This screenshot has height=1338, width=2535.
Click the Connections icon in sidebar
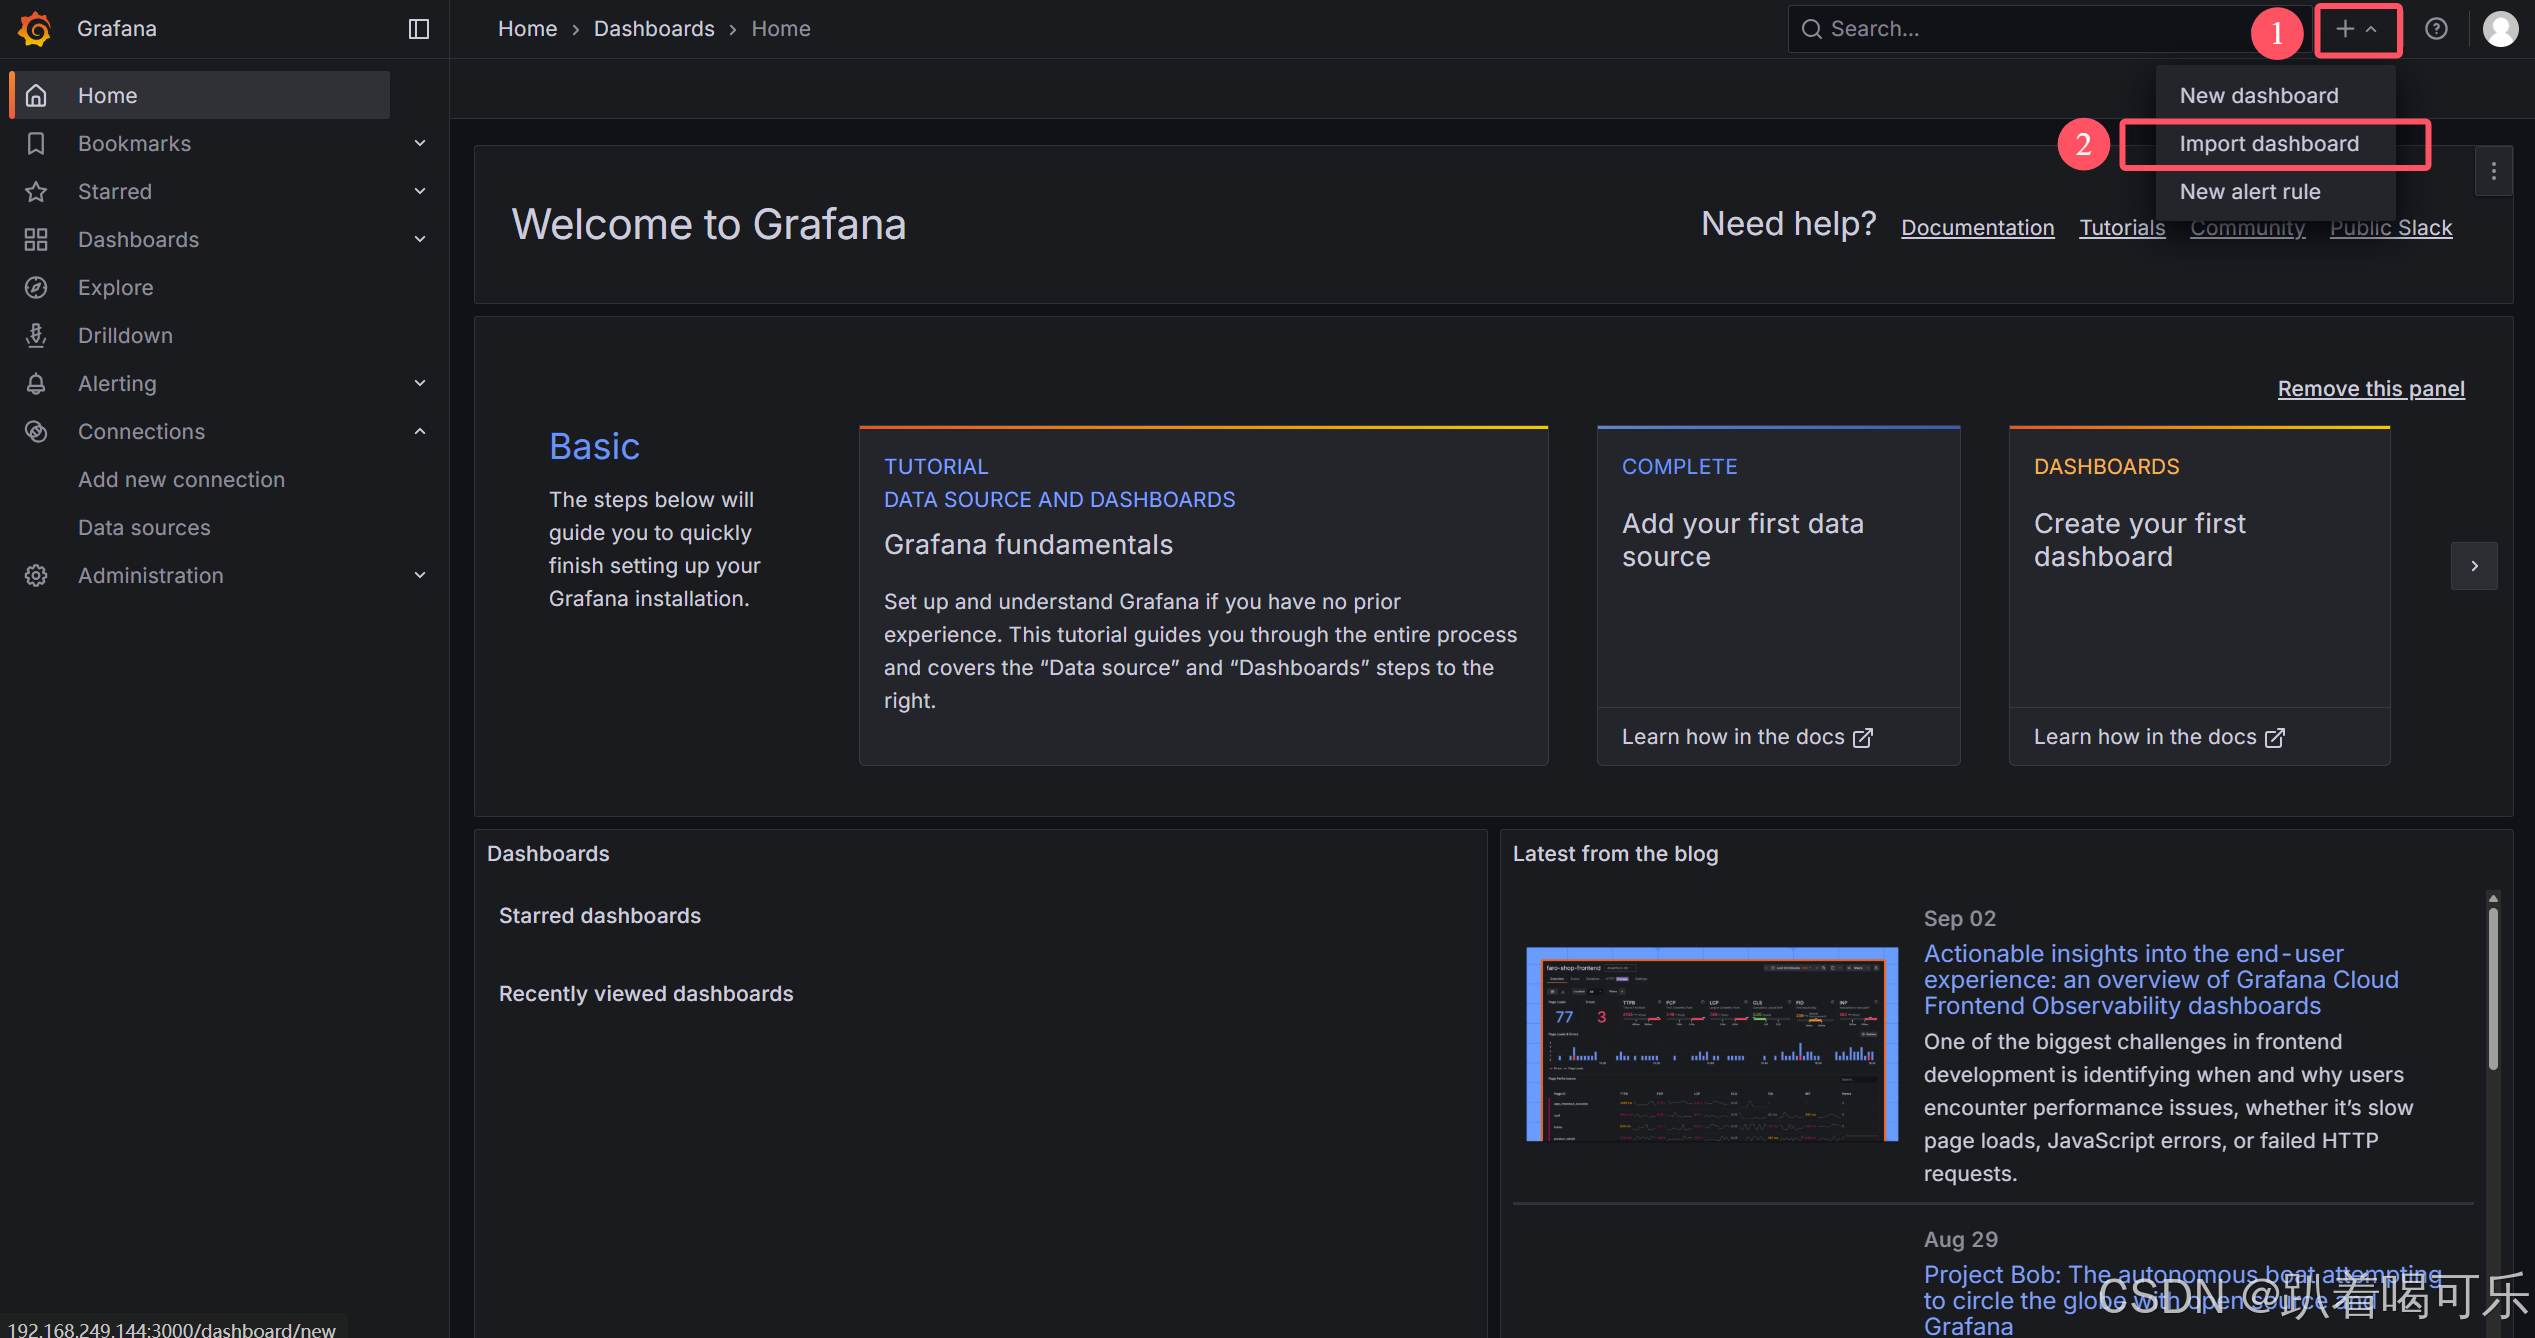click(x=36, y=431)
